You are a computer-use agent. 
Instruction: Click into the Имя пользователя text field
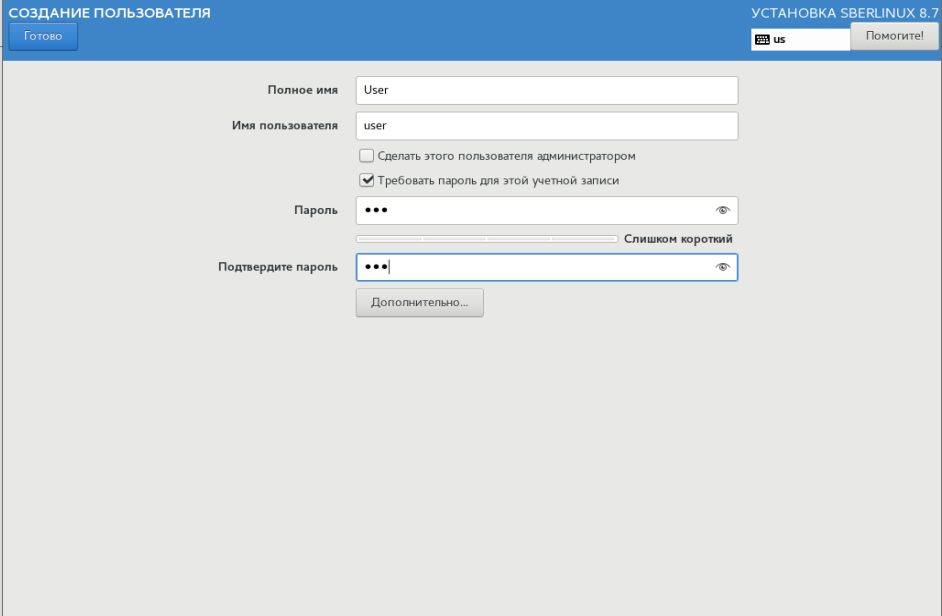point(546,126)
